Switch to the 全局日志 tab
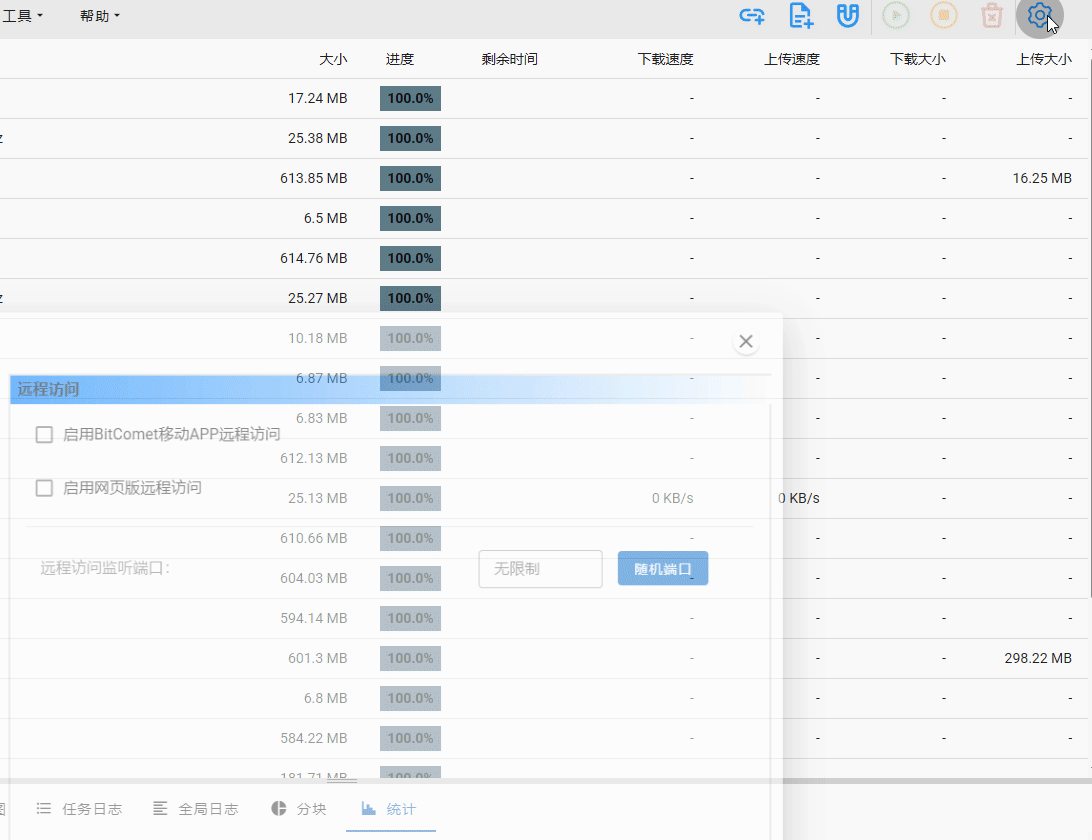This screenshot has width=1092, height=840. [x=196, y=809]
